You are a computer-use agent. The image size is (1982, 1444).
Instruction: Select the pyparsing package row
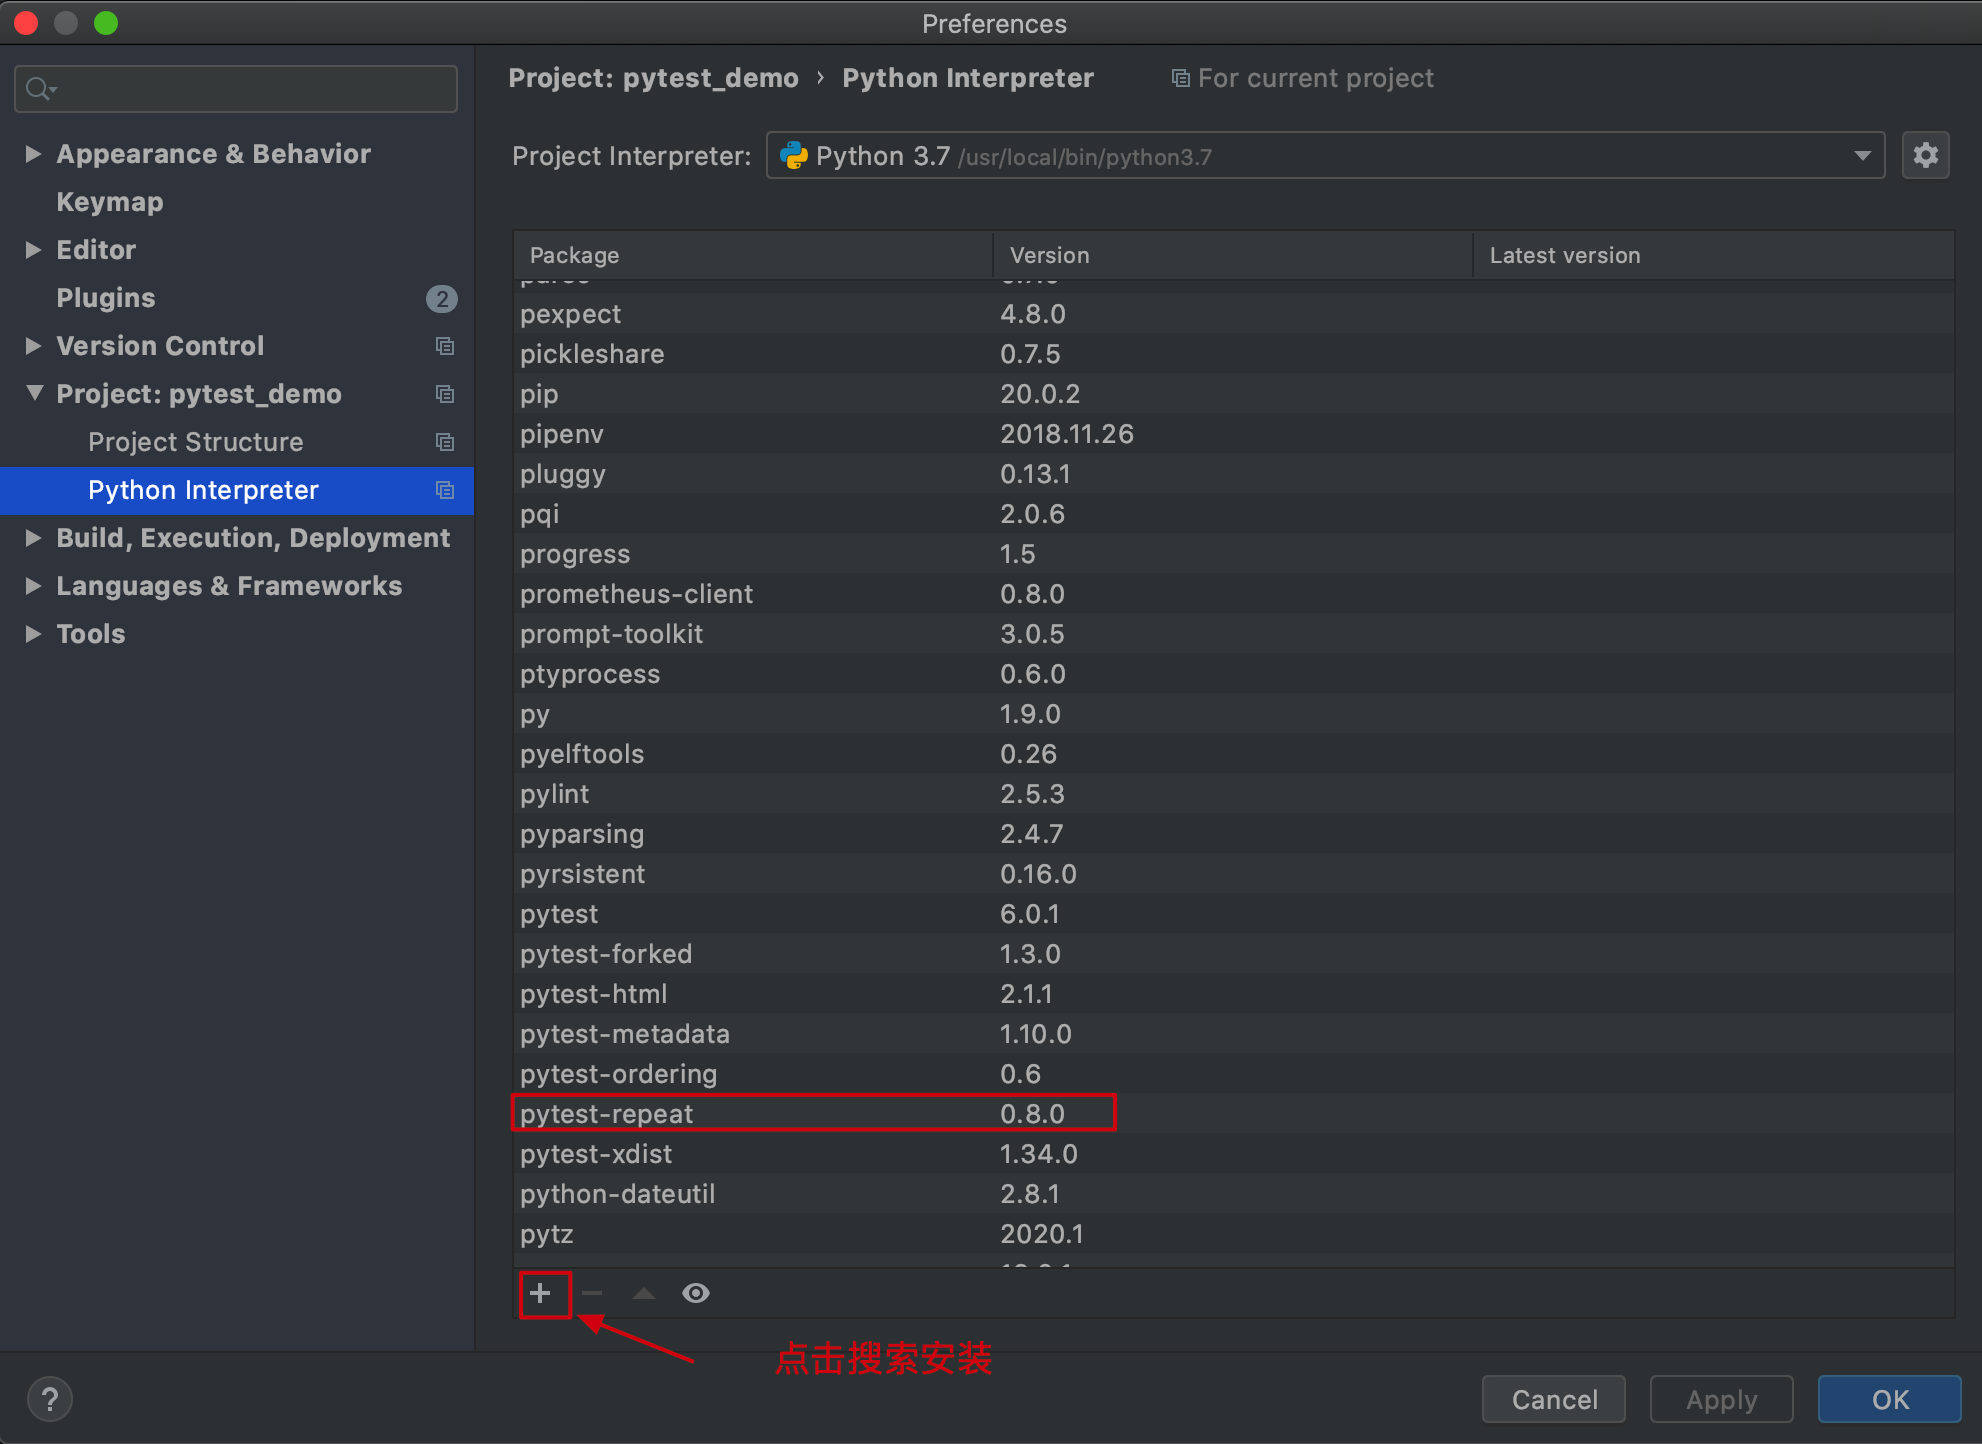click(x=1234, y=834)
